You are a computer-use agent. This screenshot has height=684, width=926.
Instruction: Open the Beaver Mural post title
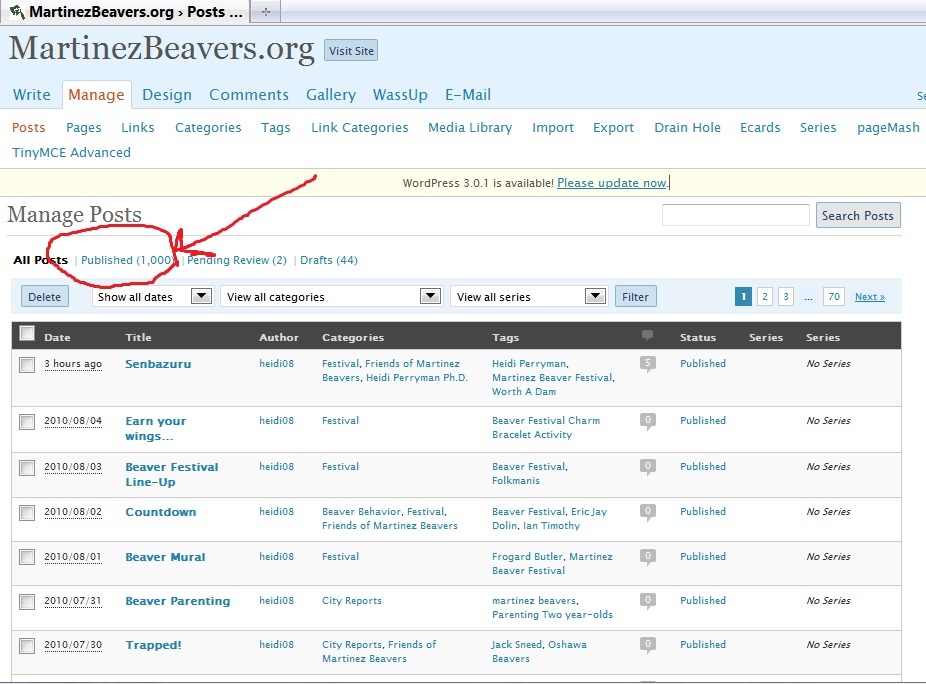(x=165, y=557)
